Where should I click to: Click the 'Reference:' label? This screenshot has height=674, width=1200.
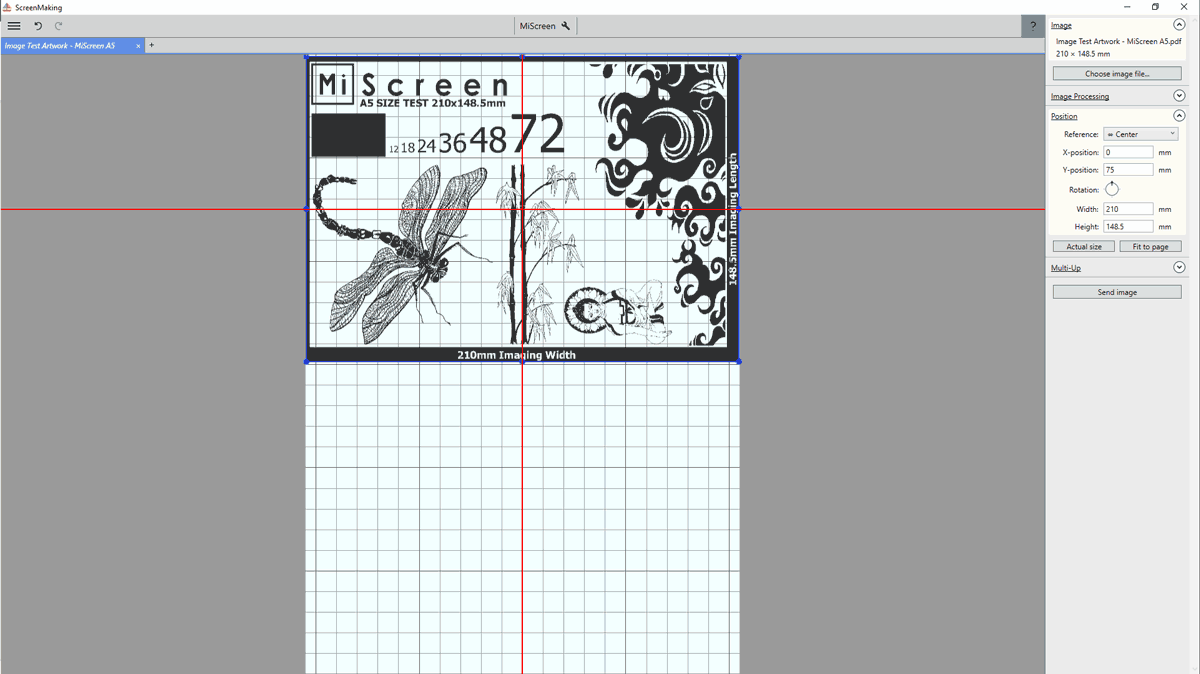click(1081, 134)
